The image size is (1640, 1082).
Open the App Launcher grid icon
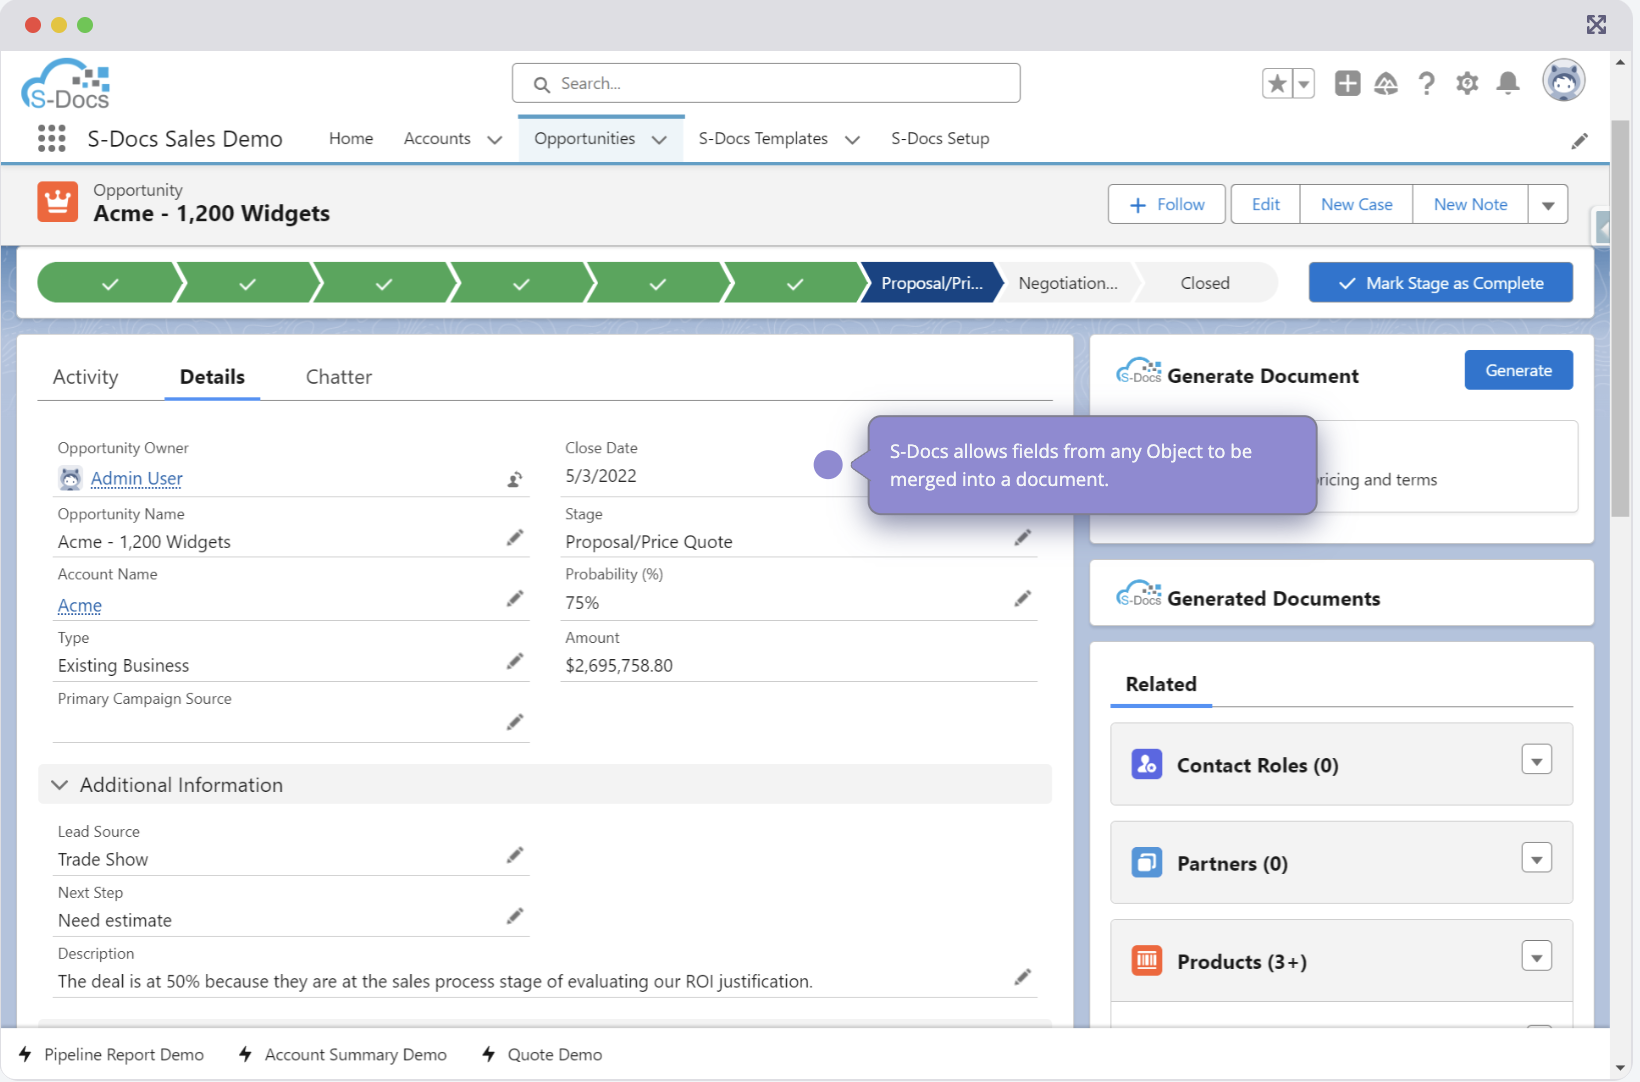(51, 138)
